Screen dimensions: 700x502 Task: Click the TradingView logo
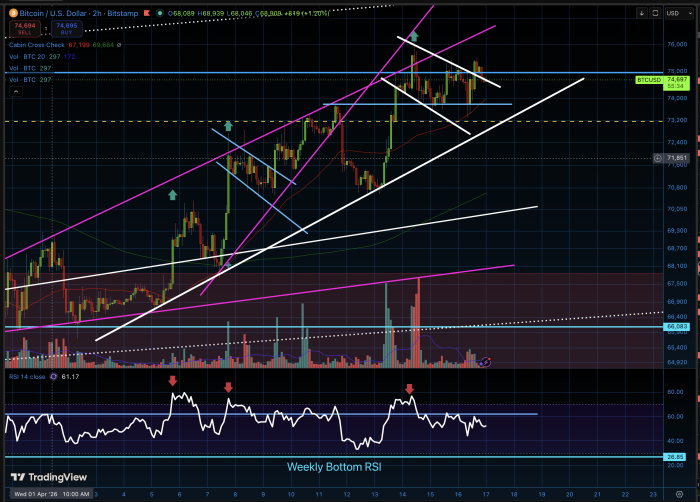pos(48,477)
